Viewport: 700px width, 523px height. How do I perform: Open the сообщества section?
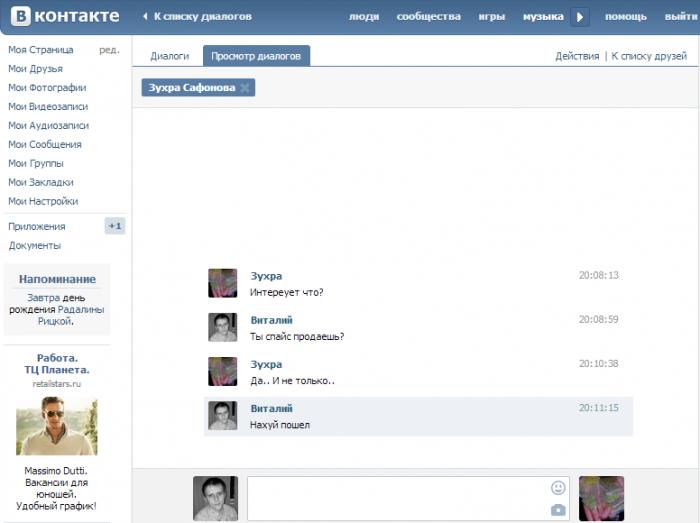429,17
